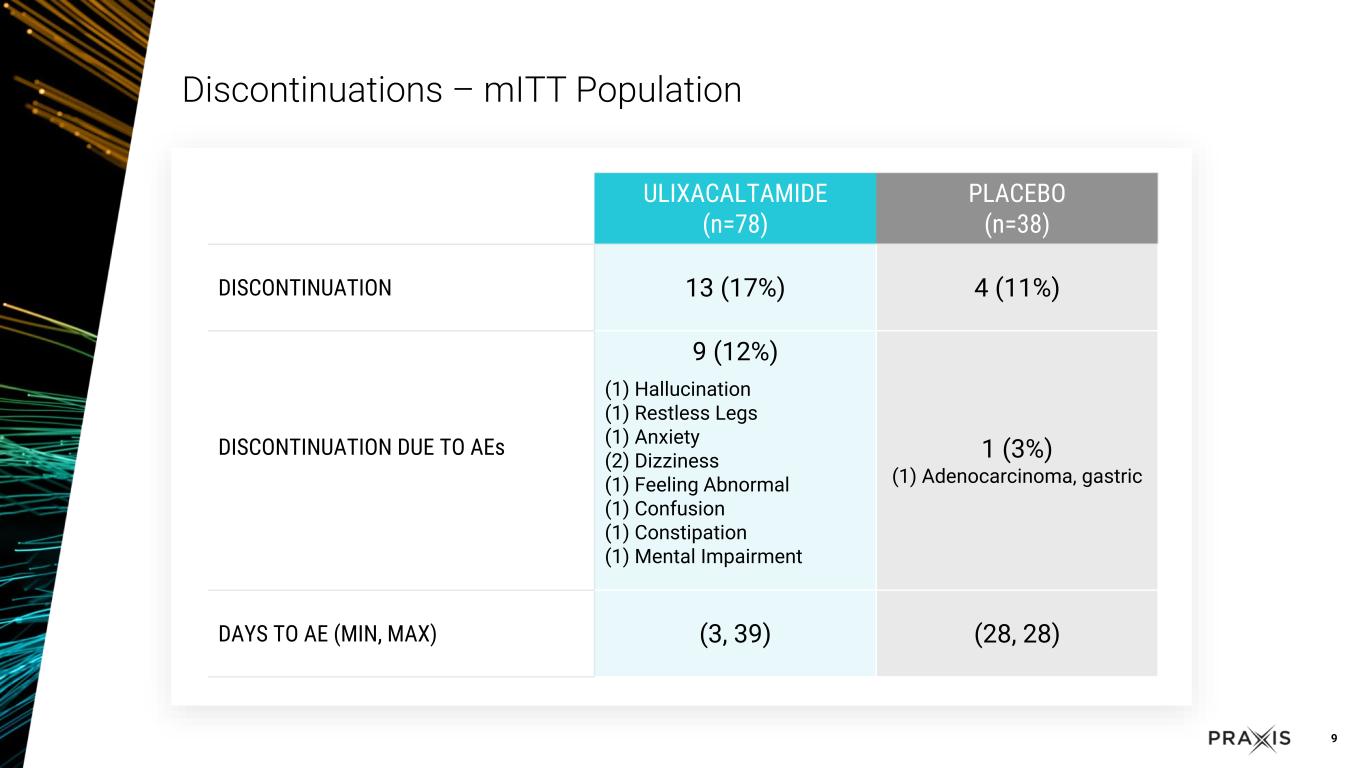Screen dimensions: 1365x768
Task: Click the '9 (12%)' value
Action: click(x=735, y=352)
